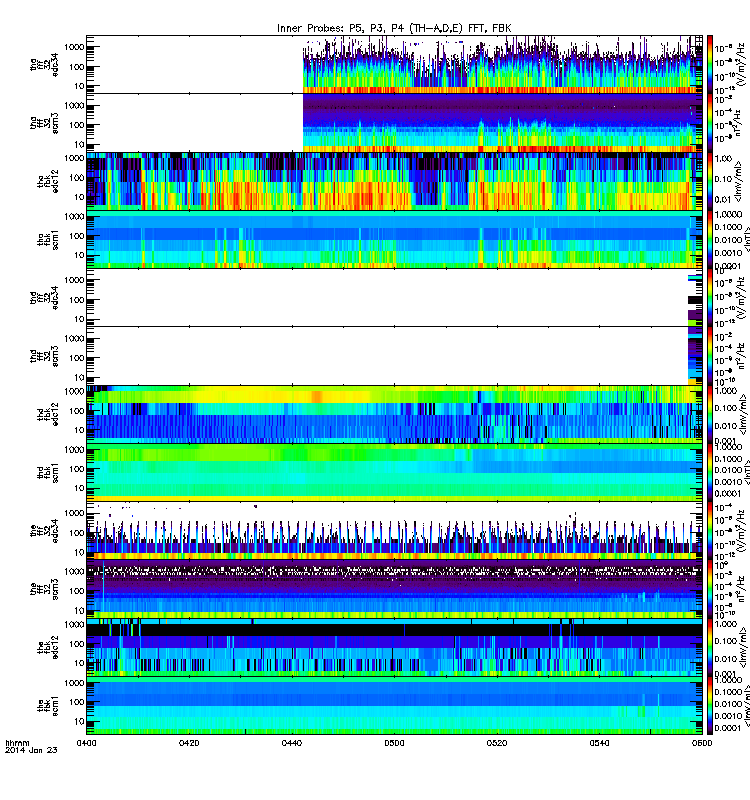
Task: Click inside the the fbk scm1 spectrogram
Action: [x=394, y=706]
